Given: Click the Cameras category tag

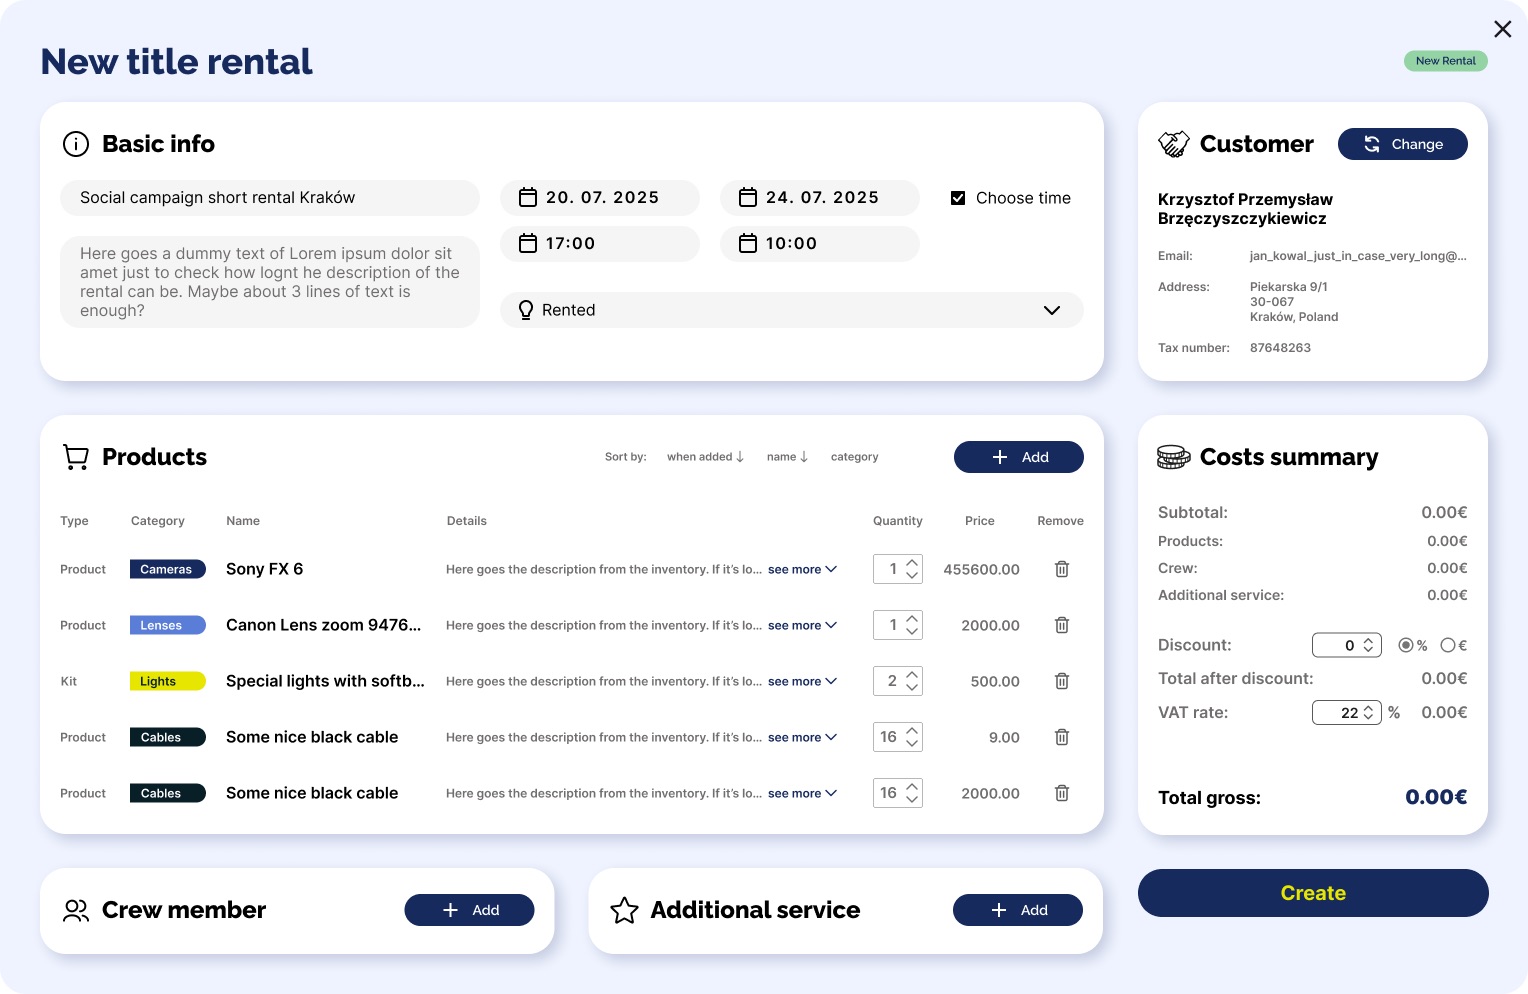Looking at the screenshot, I should [x=167, y=569].
